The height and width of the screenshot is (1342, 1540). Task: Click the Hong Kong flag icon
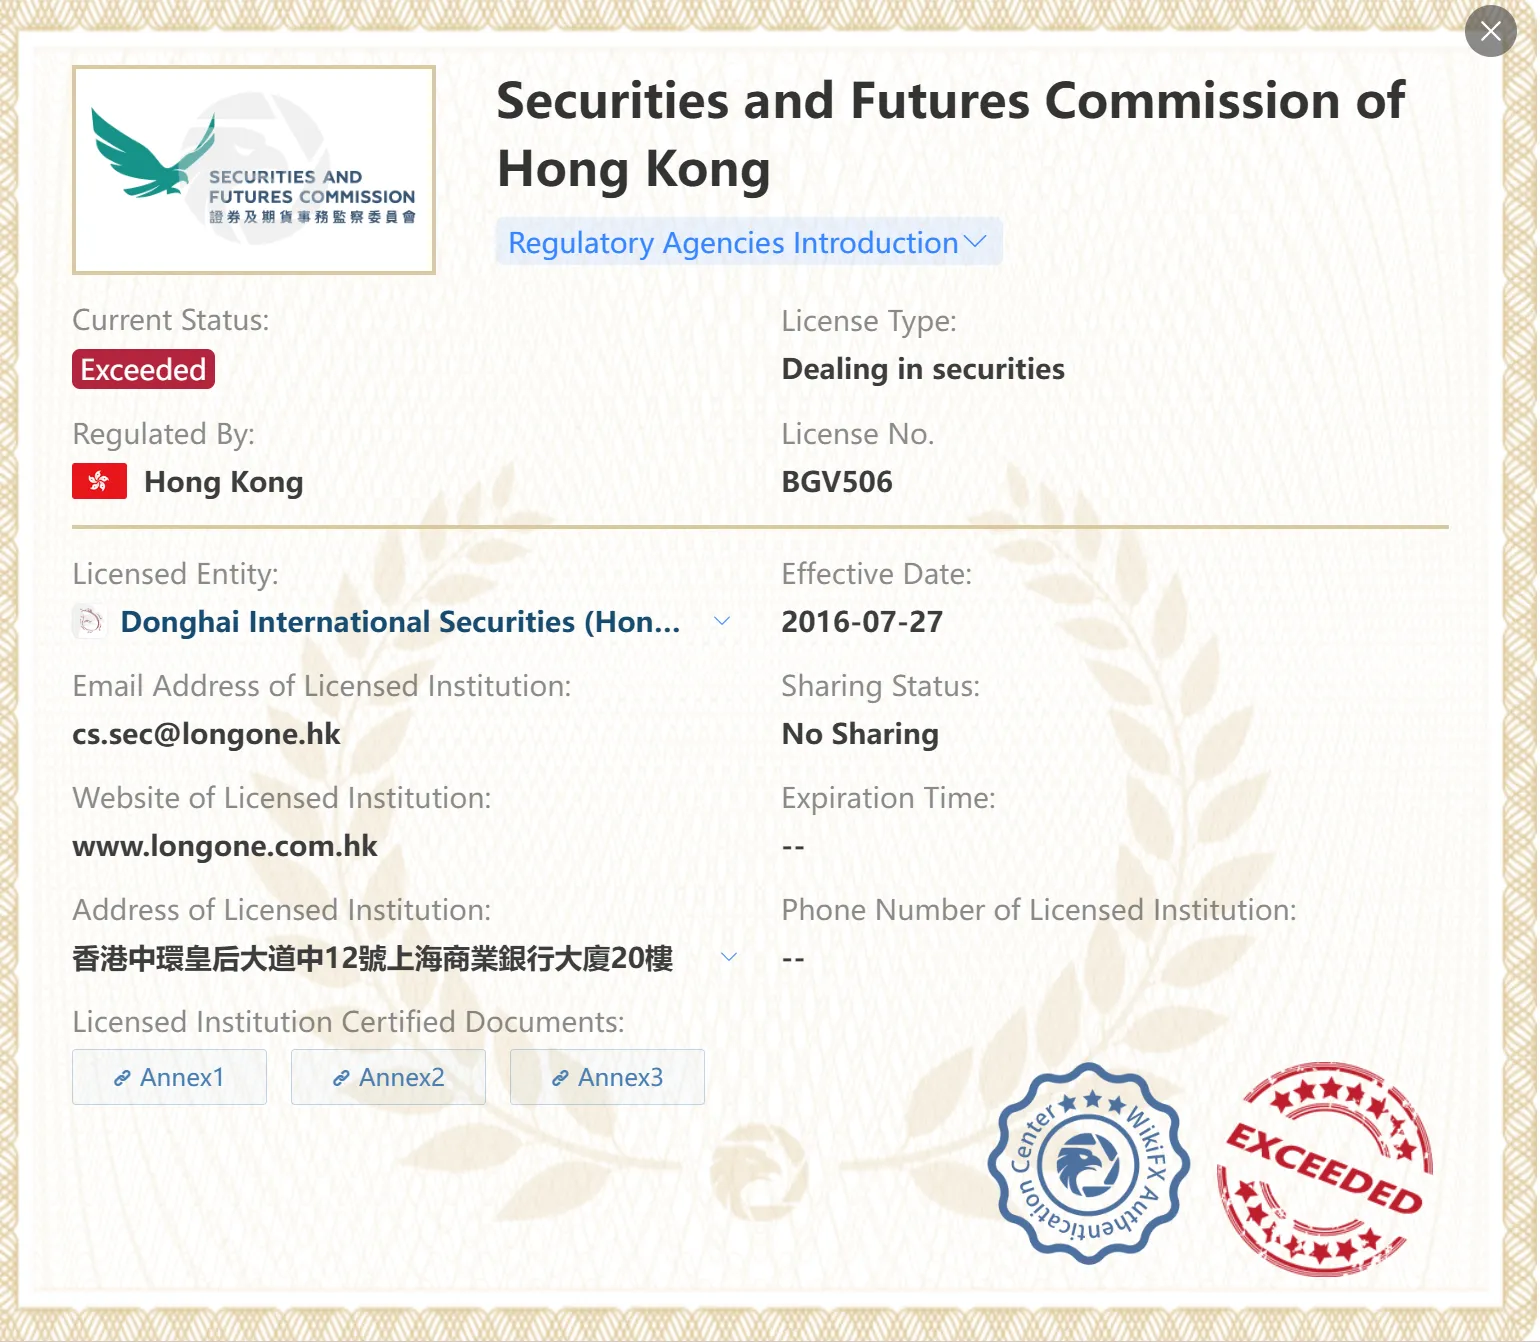99,481
